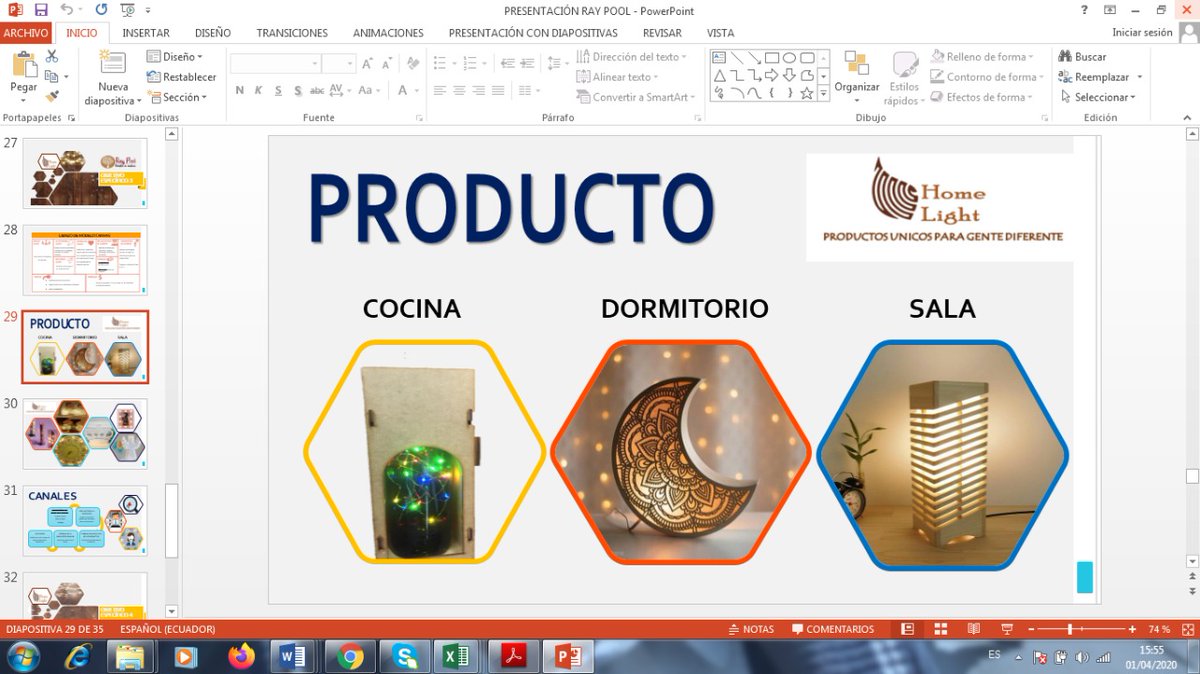The height and width of the screenshot is (674, 1200).
Task: Open the Sección dropdown
Action: [x=178, y=97]
